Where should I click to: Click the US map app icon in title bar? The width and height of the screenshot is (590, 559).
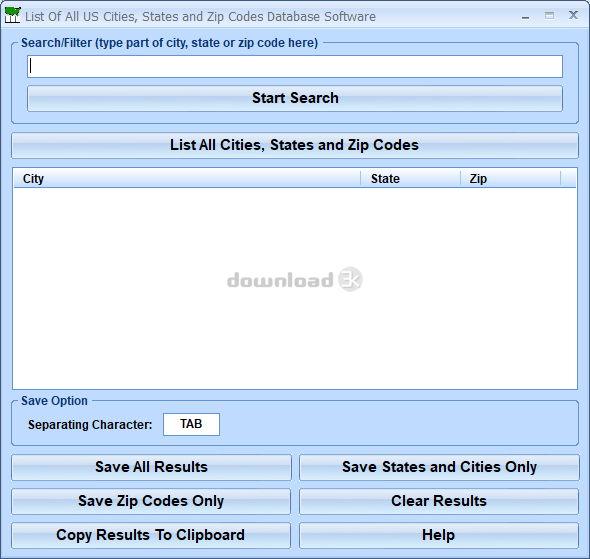(12, 16)
